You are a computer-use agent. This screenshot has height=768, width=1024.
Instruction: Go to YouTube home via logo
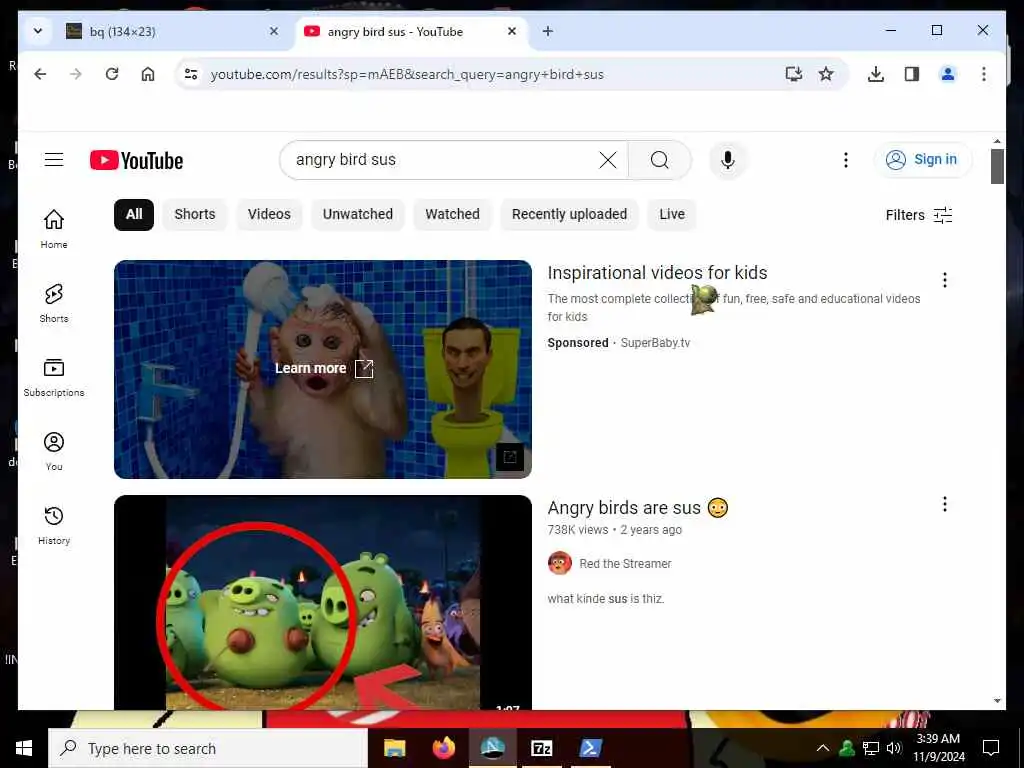click(136, 160)
